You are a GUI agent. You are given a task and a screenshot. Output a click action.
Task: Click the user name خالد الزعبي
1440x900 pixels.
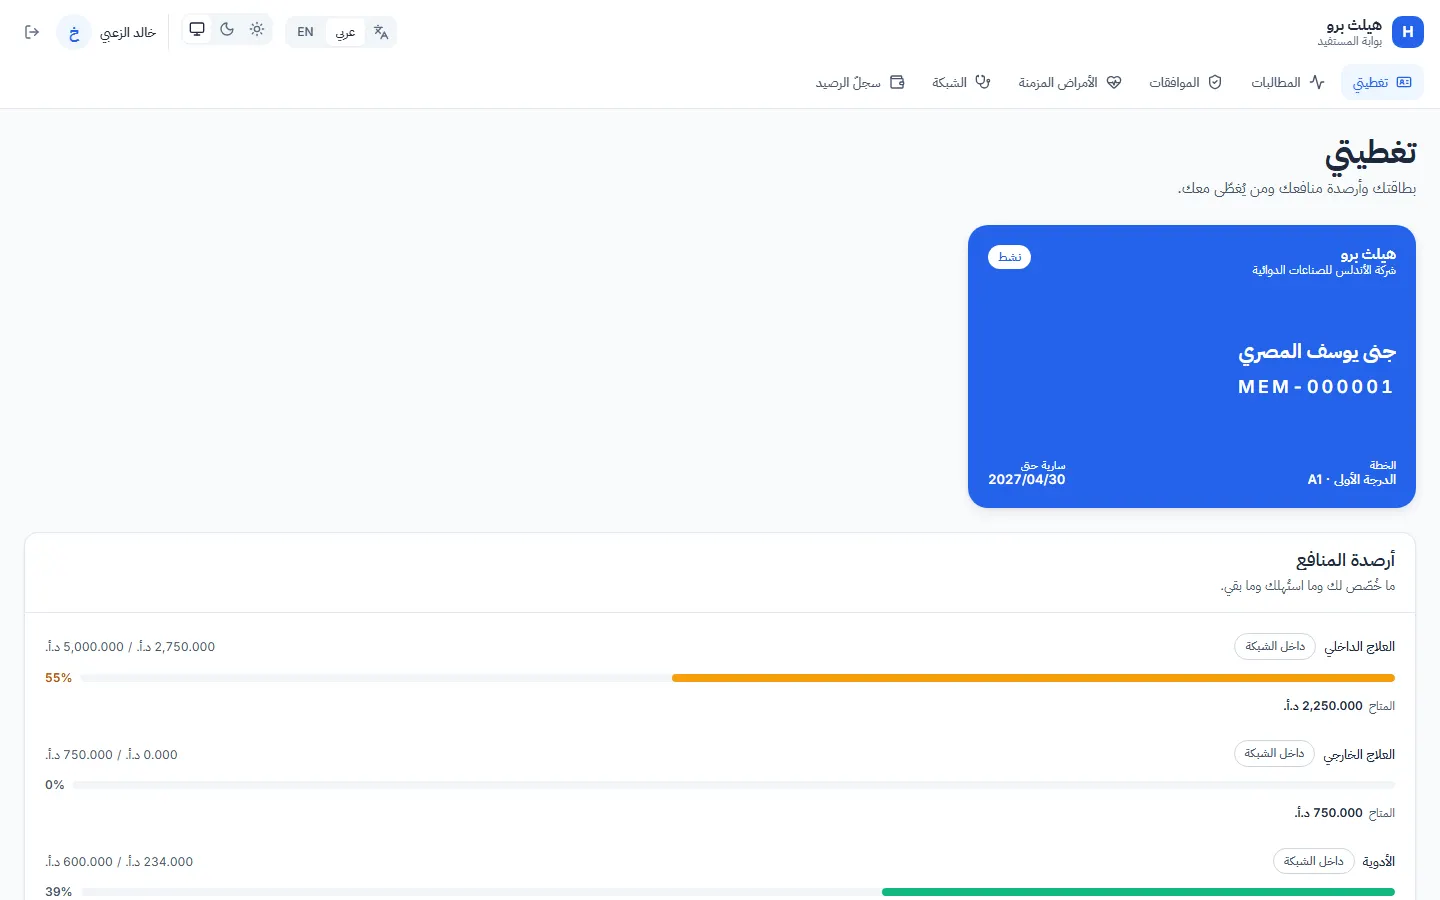click(128, 33)
